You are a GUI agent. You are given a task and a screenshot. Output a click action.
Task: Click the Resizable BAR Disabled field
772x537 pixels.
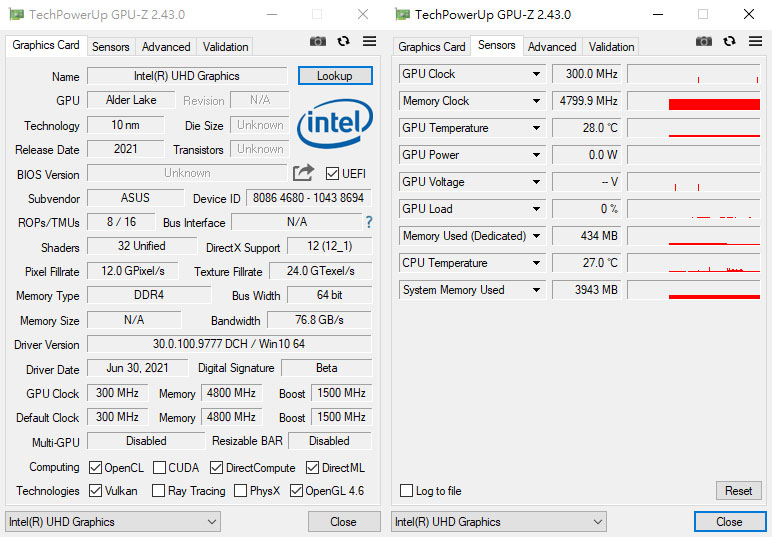(330, 441)
